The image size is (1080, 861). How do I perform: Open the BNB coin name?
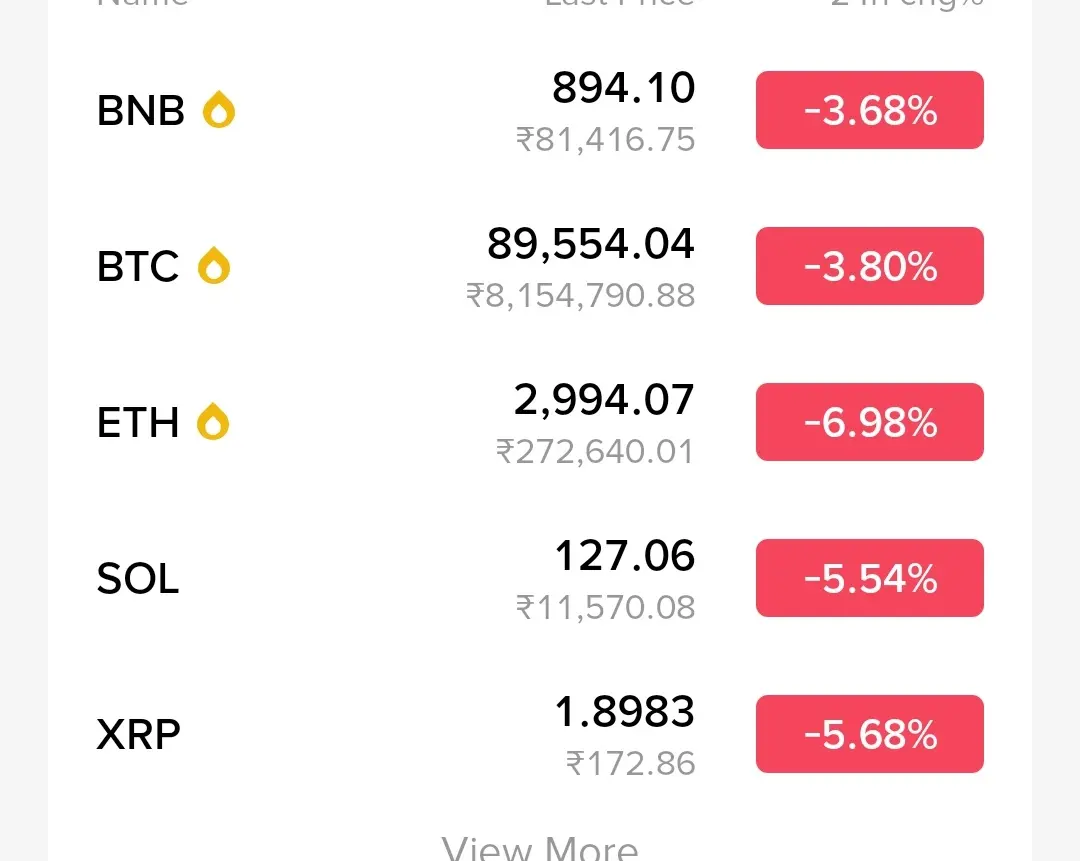tap(141, 110)
